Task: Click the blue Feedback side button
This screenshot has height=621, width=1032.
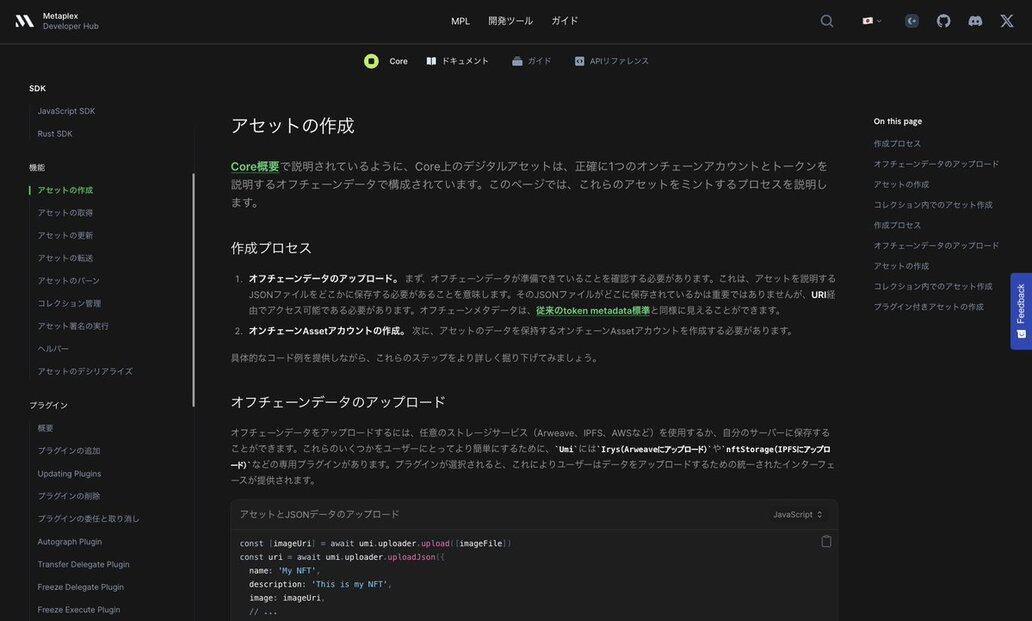Action: pos(1020,310)
